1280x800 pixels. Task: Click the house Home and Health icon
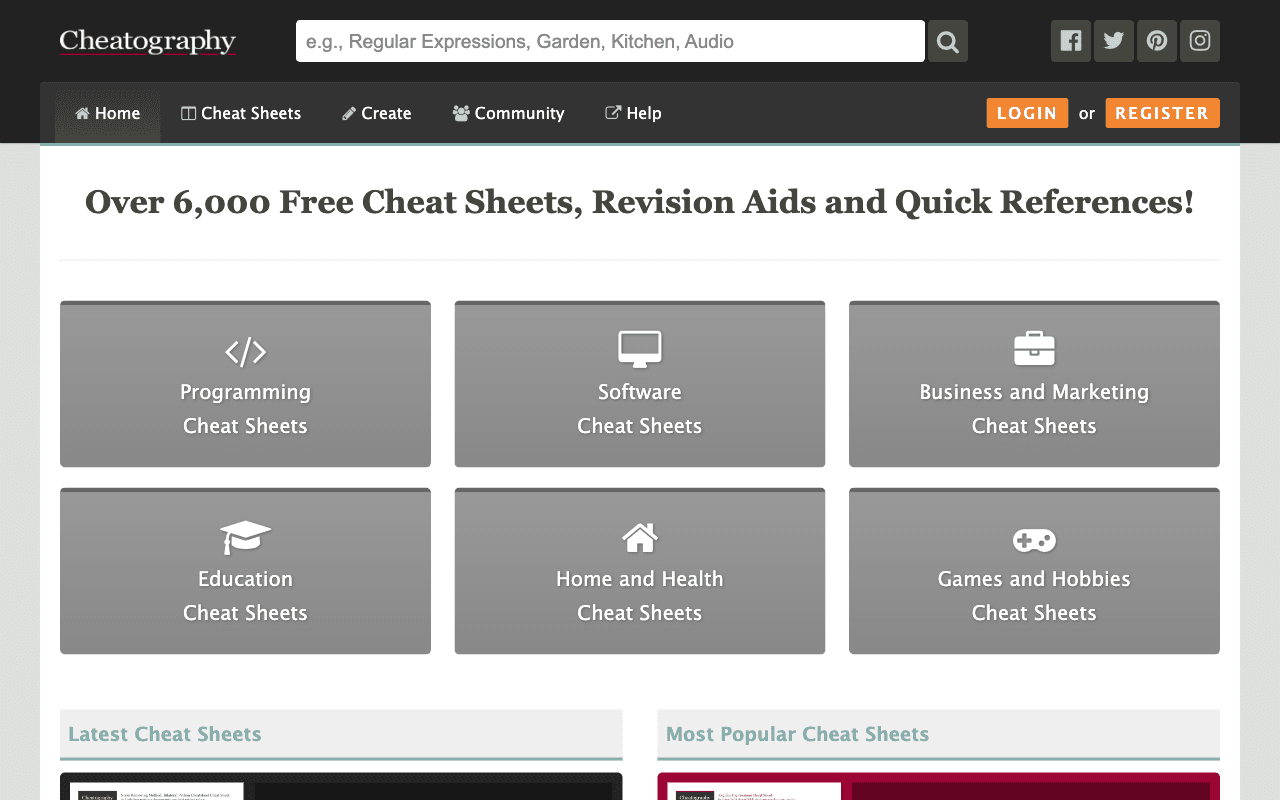click(640, 538)
